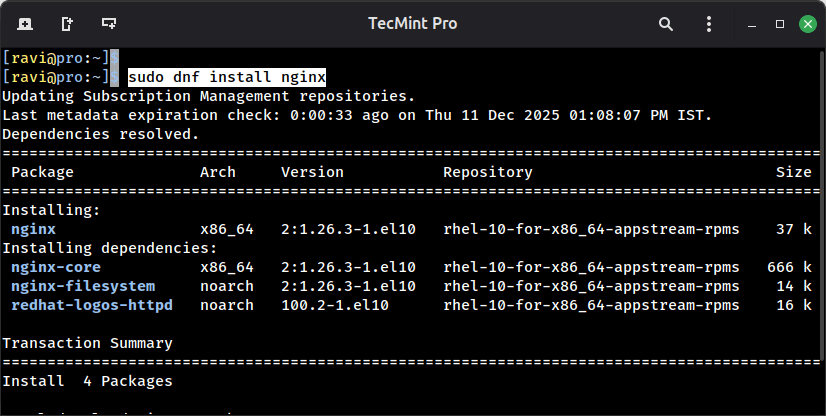This screenshot has width=826, height=416.
Task: Click the Version column header
Action: pyautogui.click(x=312, y=172)
